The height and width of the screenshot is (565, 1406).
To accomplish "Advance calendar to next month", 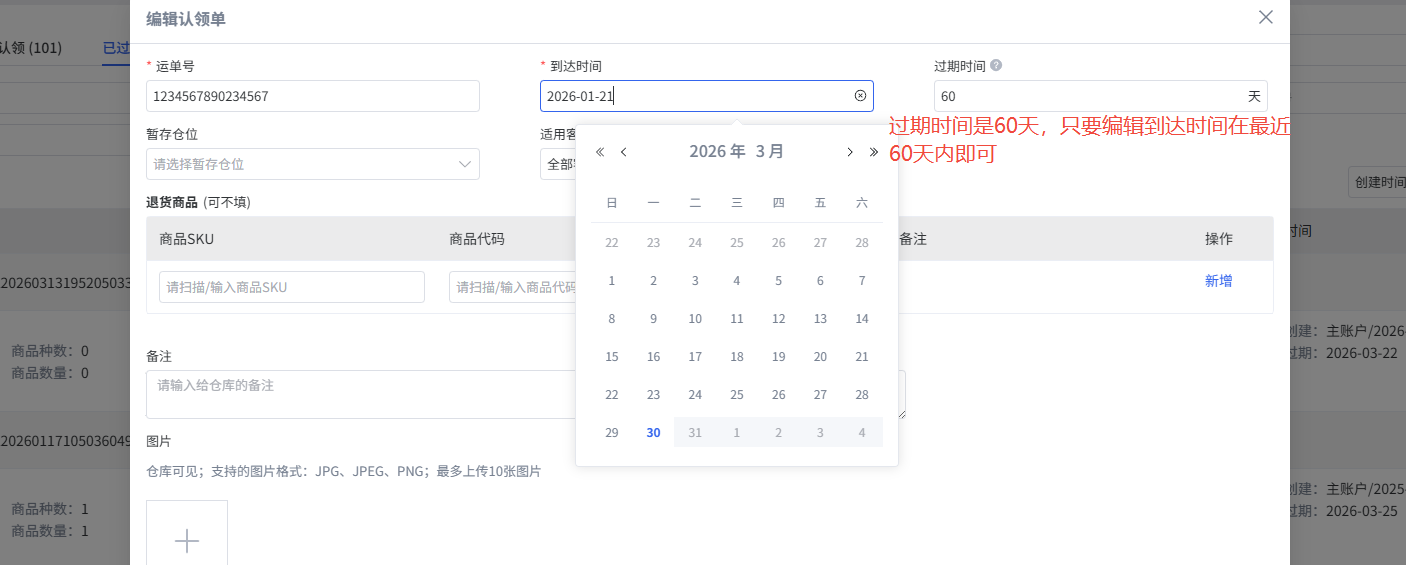I will click(x=849, y=152).
